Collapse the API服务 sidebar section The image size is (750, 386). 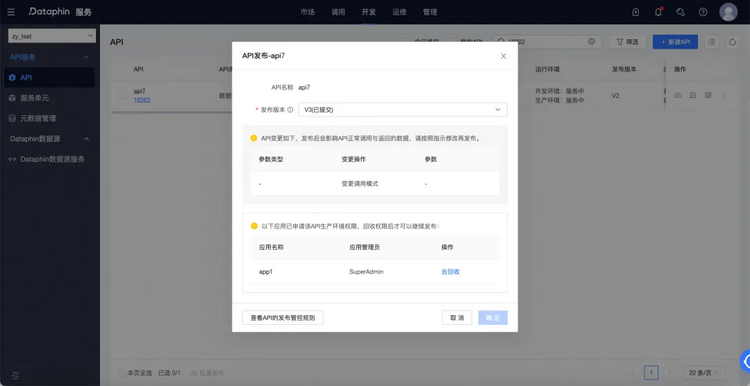coord(87,57)
